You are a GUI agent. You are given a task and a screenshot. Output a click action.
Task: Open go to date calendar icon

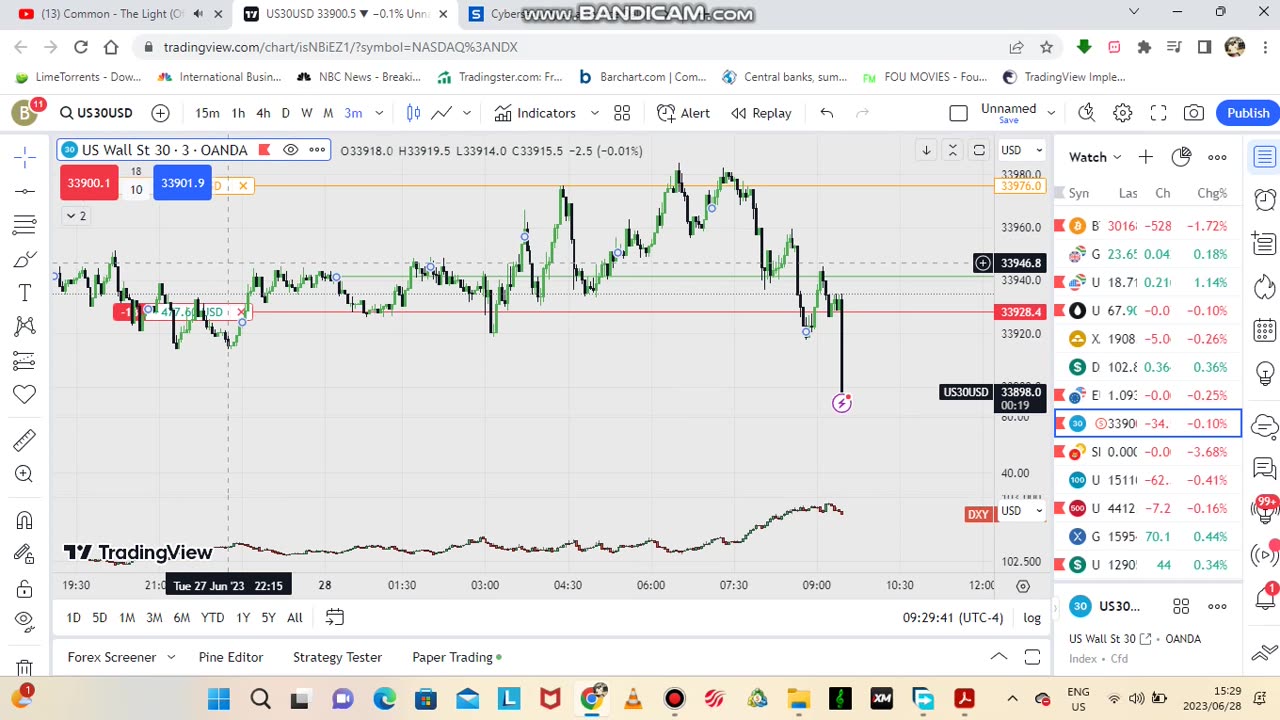(335, 618)
